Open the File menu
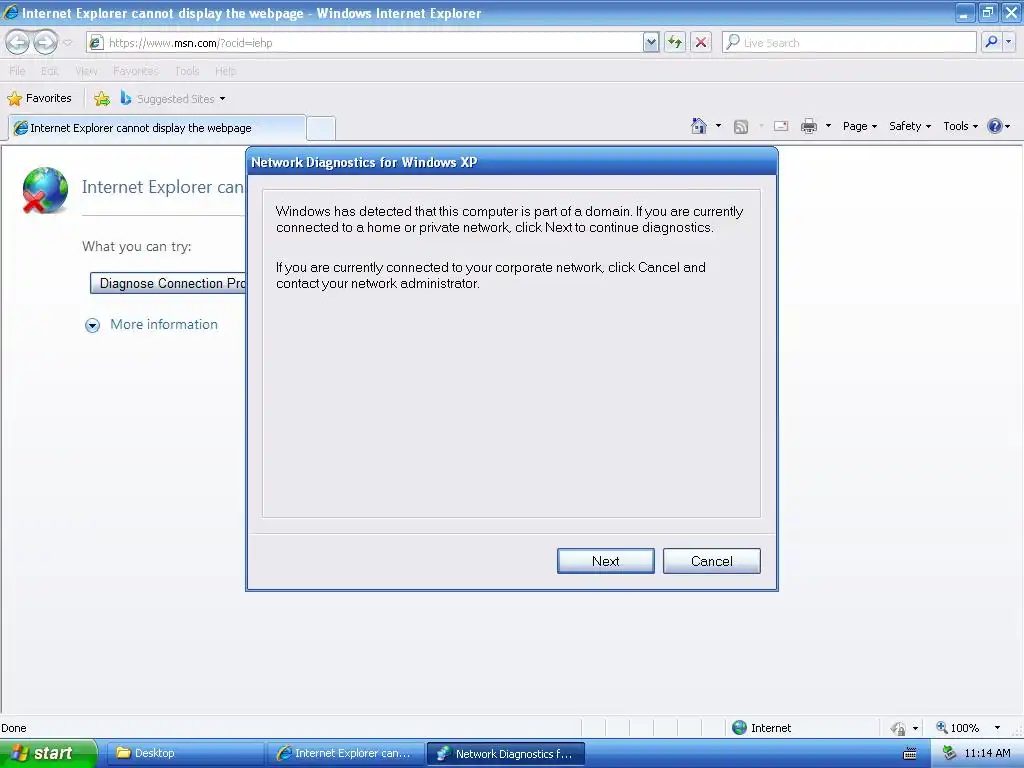Image resolution: width=1024 pixels, height=768 pixels. pos(17,71)
